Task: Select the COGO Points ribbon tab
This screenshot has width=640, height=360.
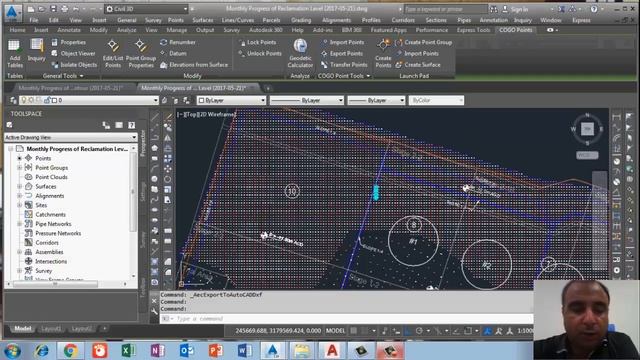Action: 516,30
